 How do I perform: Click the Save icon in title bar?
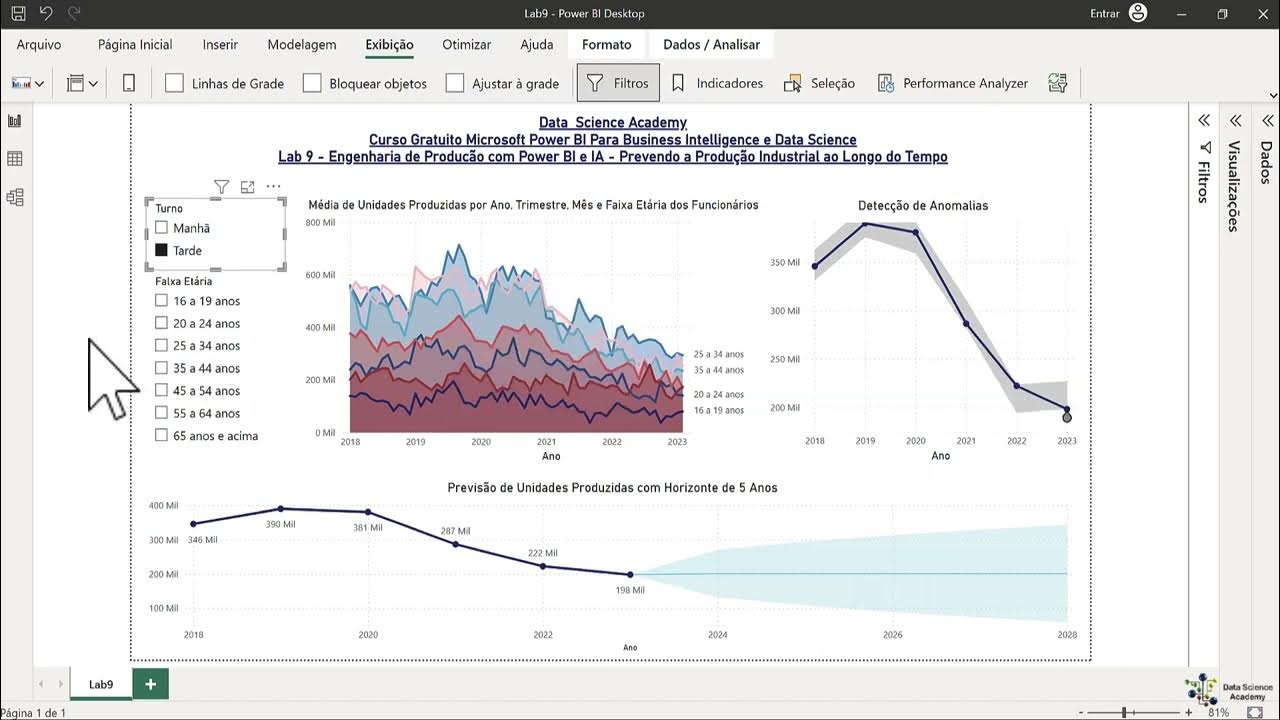[18, 14]
